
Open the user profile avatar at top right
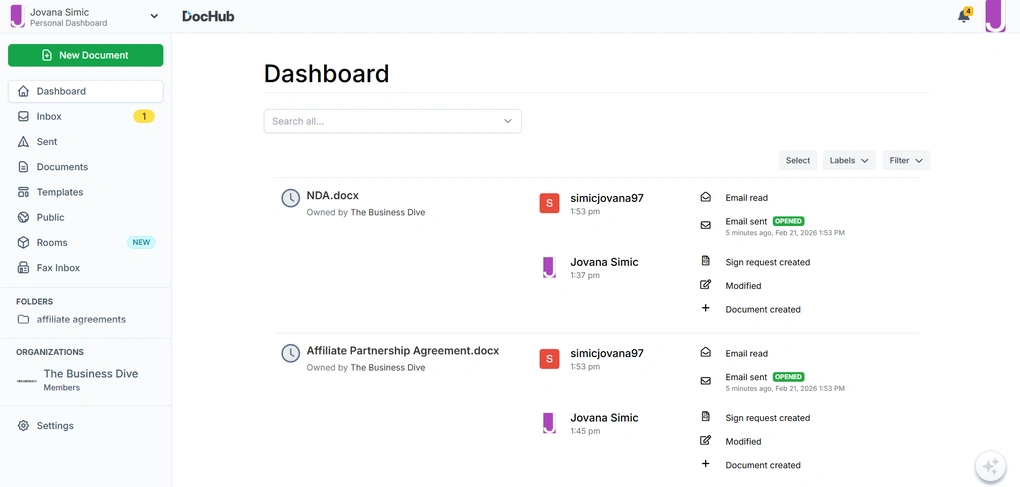[995, 16]
